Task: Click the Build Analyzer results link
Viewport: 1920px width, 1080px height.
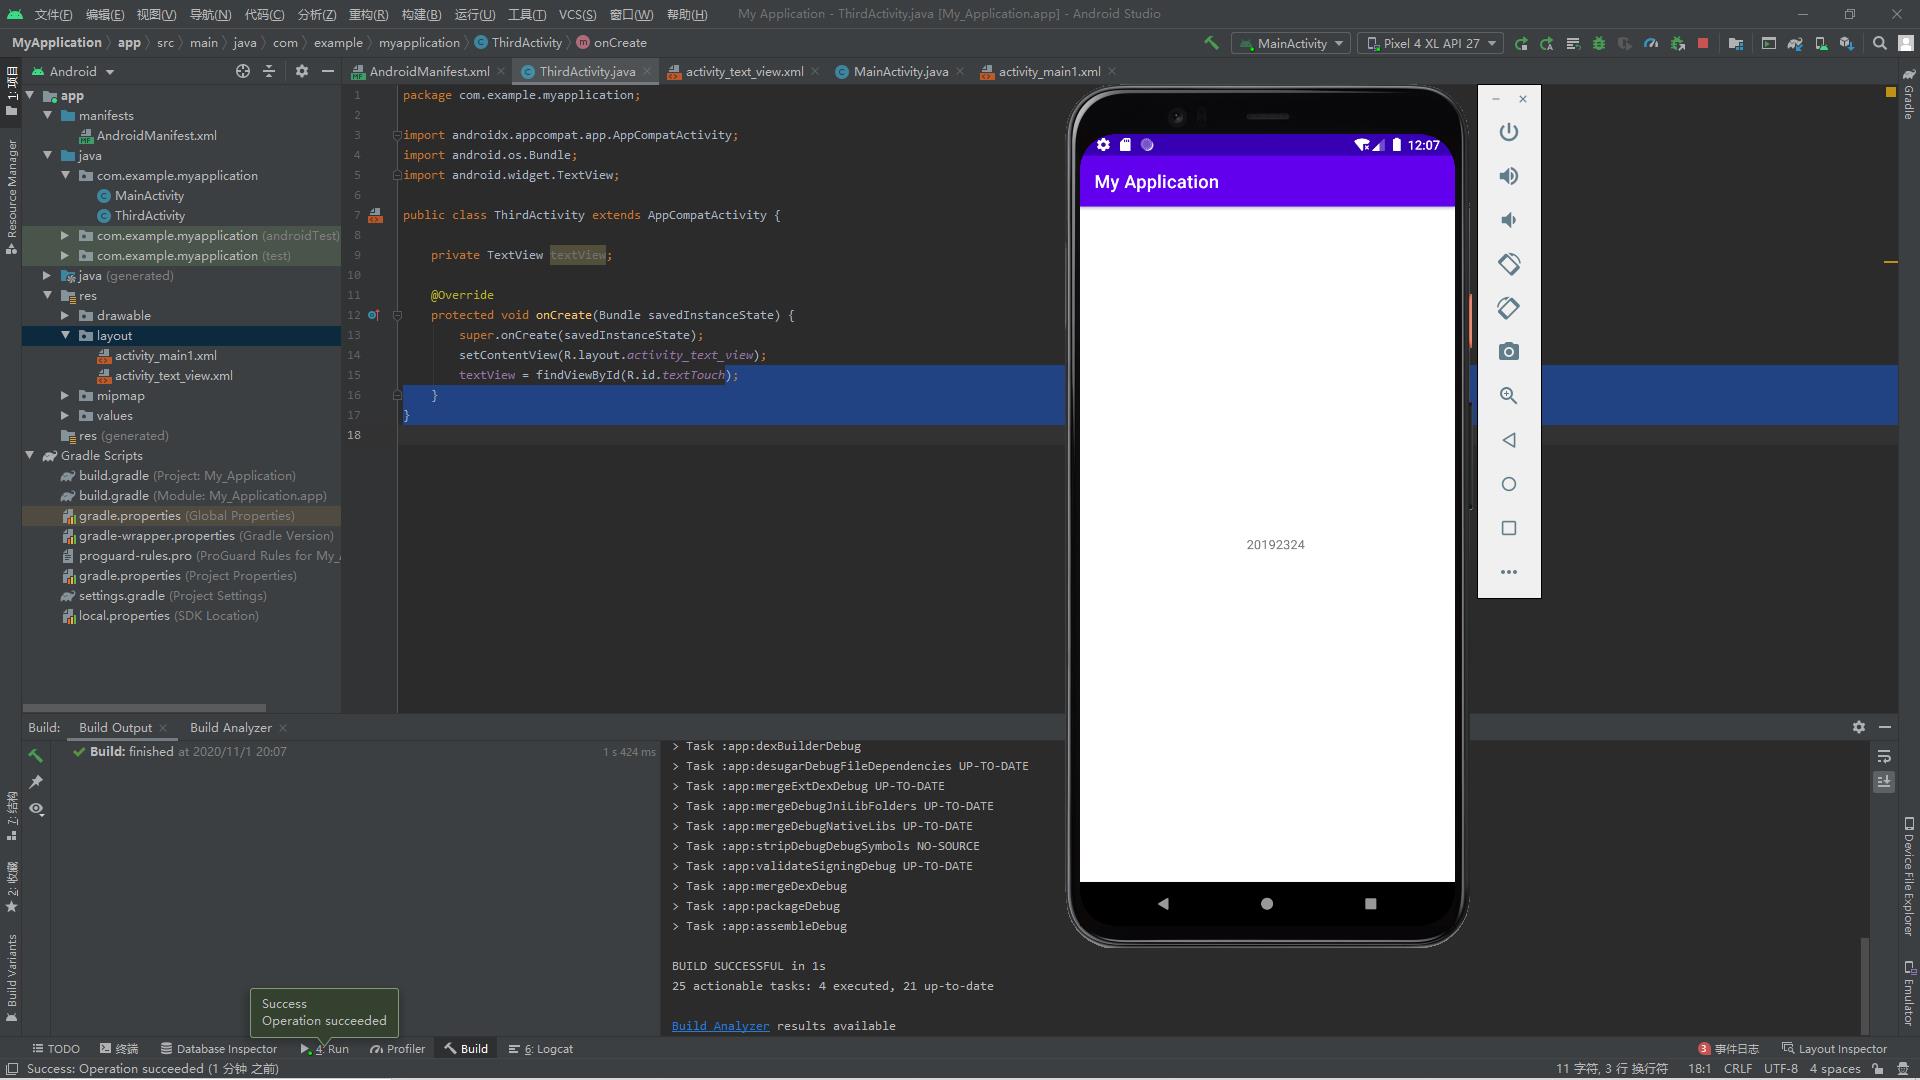Action: coord(720,1026)
